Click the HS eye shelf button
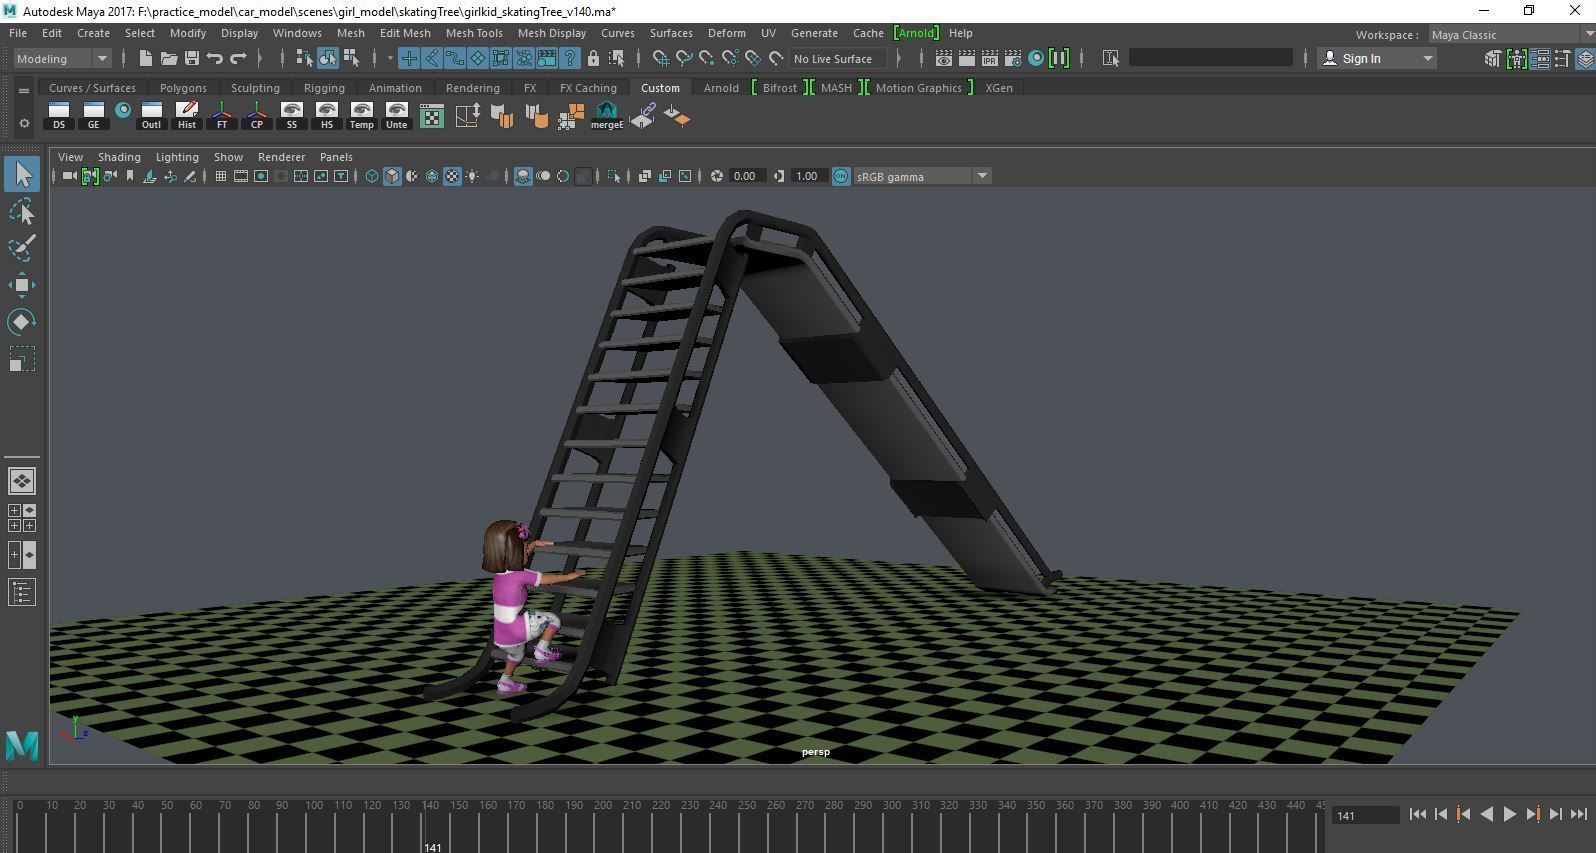1596x853 pixels. pyautogui.click(x=327, y=116)
